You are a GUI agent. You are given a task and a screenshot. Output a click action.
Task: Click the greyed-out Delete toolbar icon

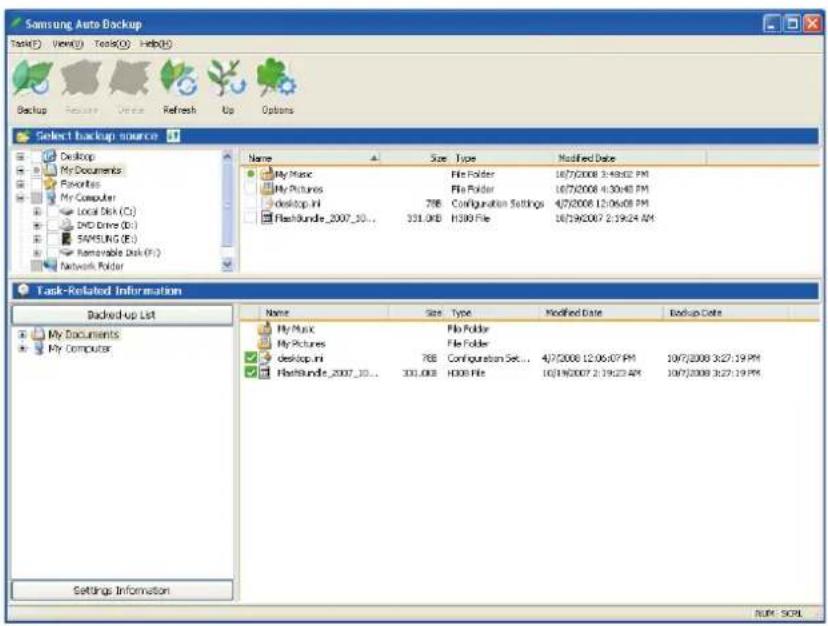(x=130, y=78)
